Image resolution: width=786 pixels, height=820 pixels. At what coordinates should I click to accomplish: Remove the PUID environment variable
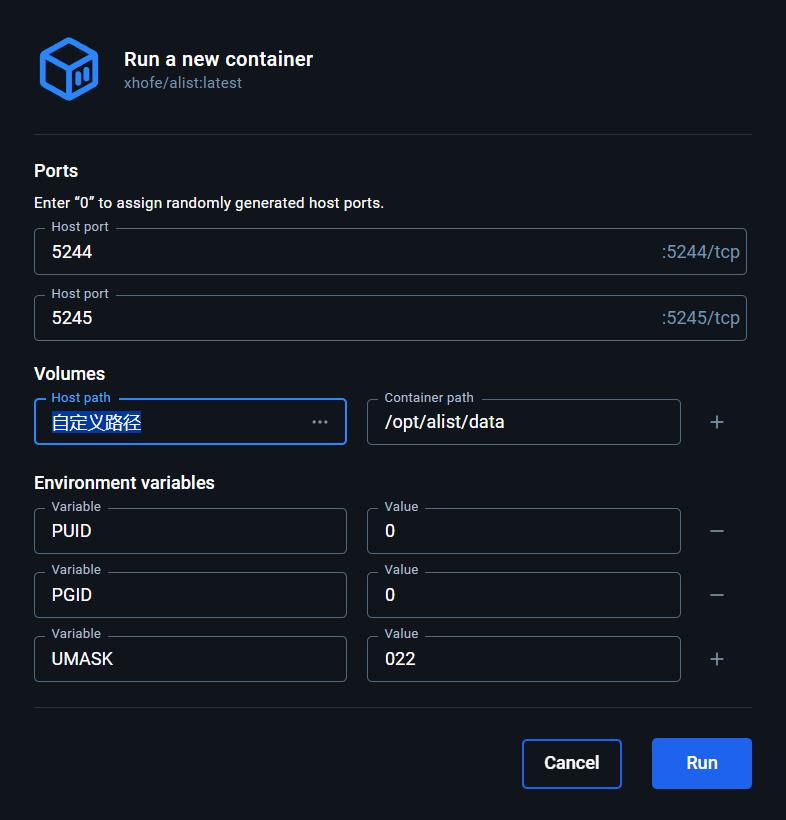point(716,531)
